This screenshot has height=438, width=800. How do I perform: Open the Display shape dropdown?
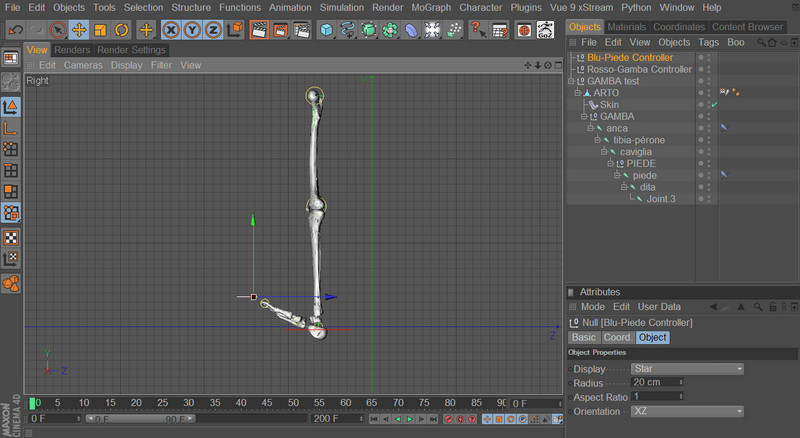point(688,369)
